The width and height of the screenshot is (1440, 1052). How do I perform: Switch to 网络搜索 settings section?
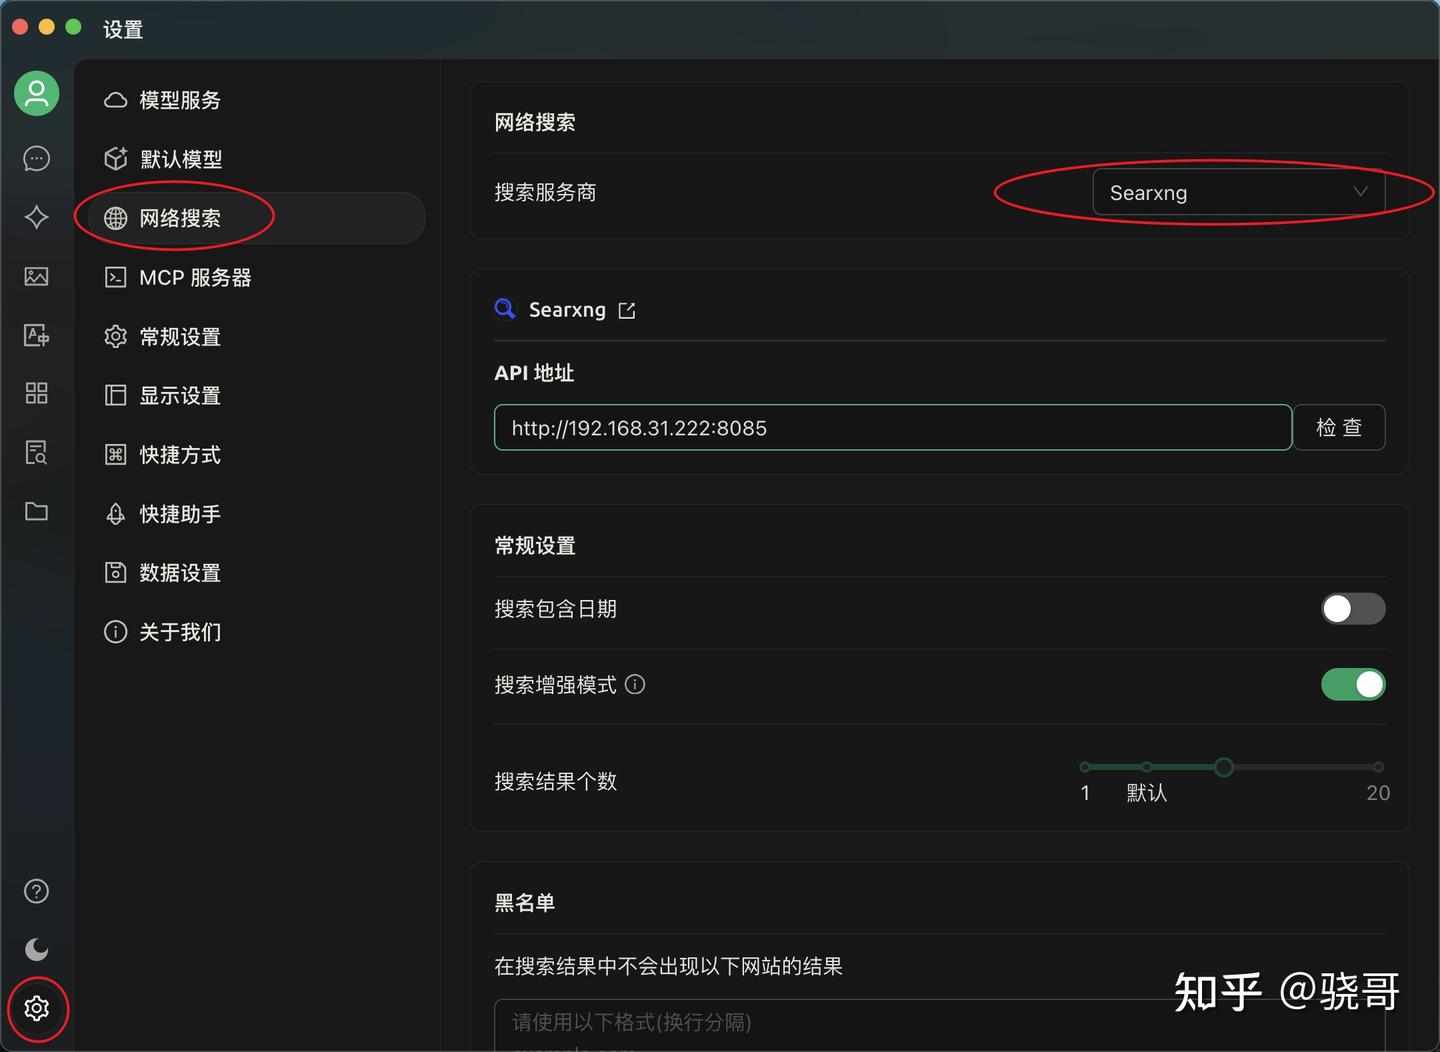179,218
